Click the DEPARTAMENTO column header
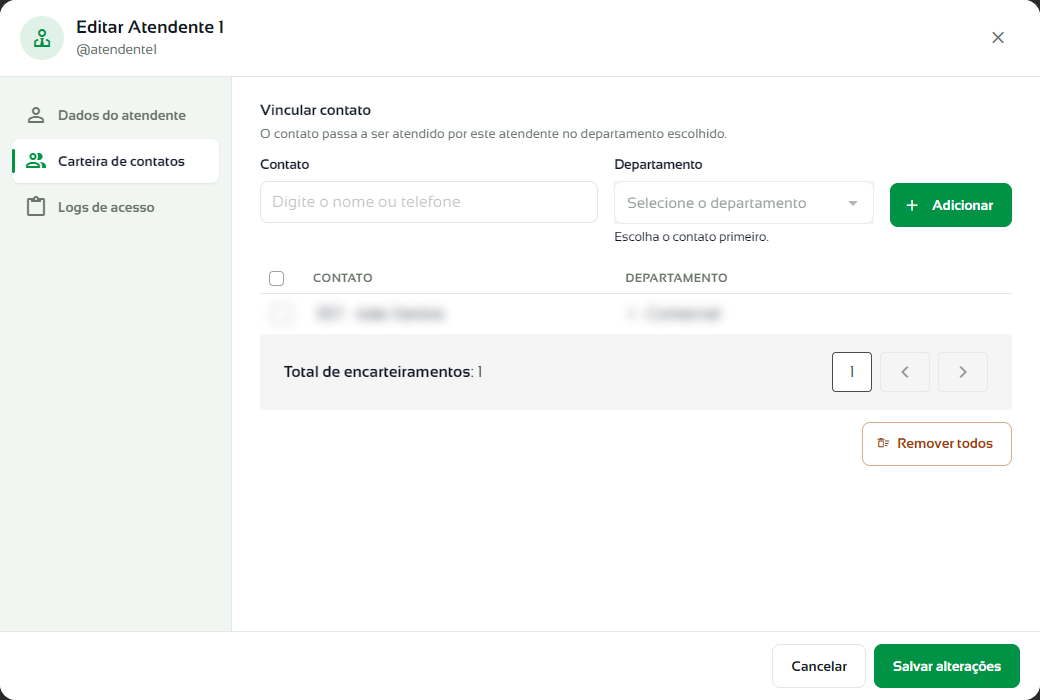Viewport: 1040px width, 700px height. [x=676, y=278]
